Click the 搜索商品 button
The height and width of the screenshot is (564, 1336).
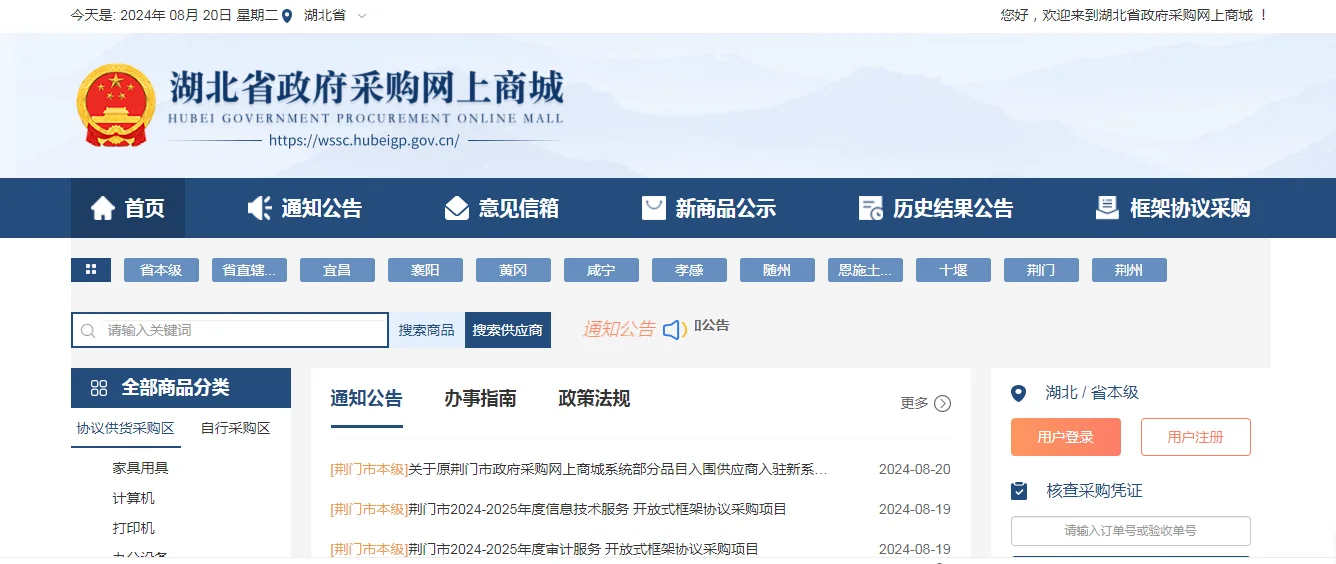click(426, 330)
